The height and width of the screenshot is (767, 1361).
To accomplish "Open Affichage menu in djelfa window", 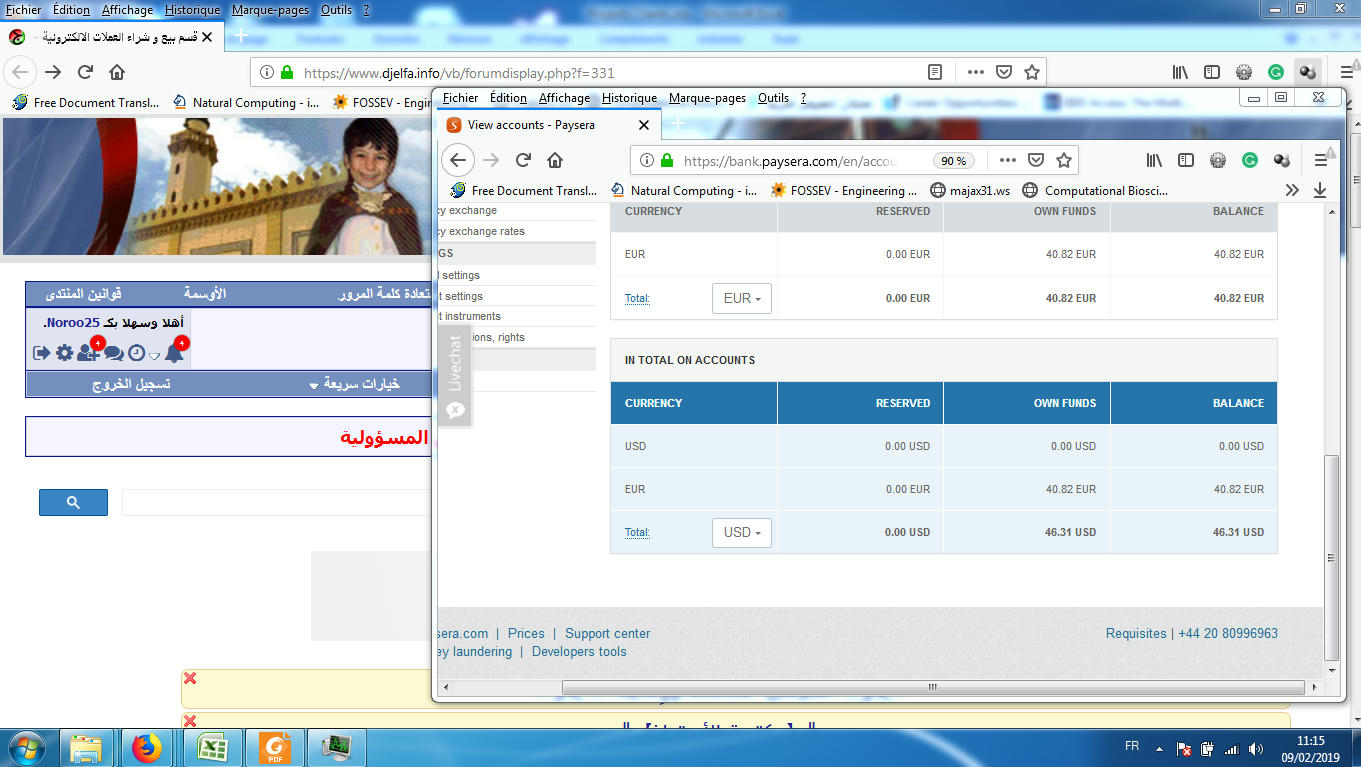I will click(128, 10).
